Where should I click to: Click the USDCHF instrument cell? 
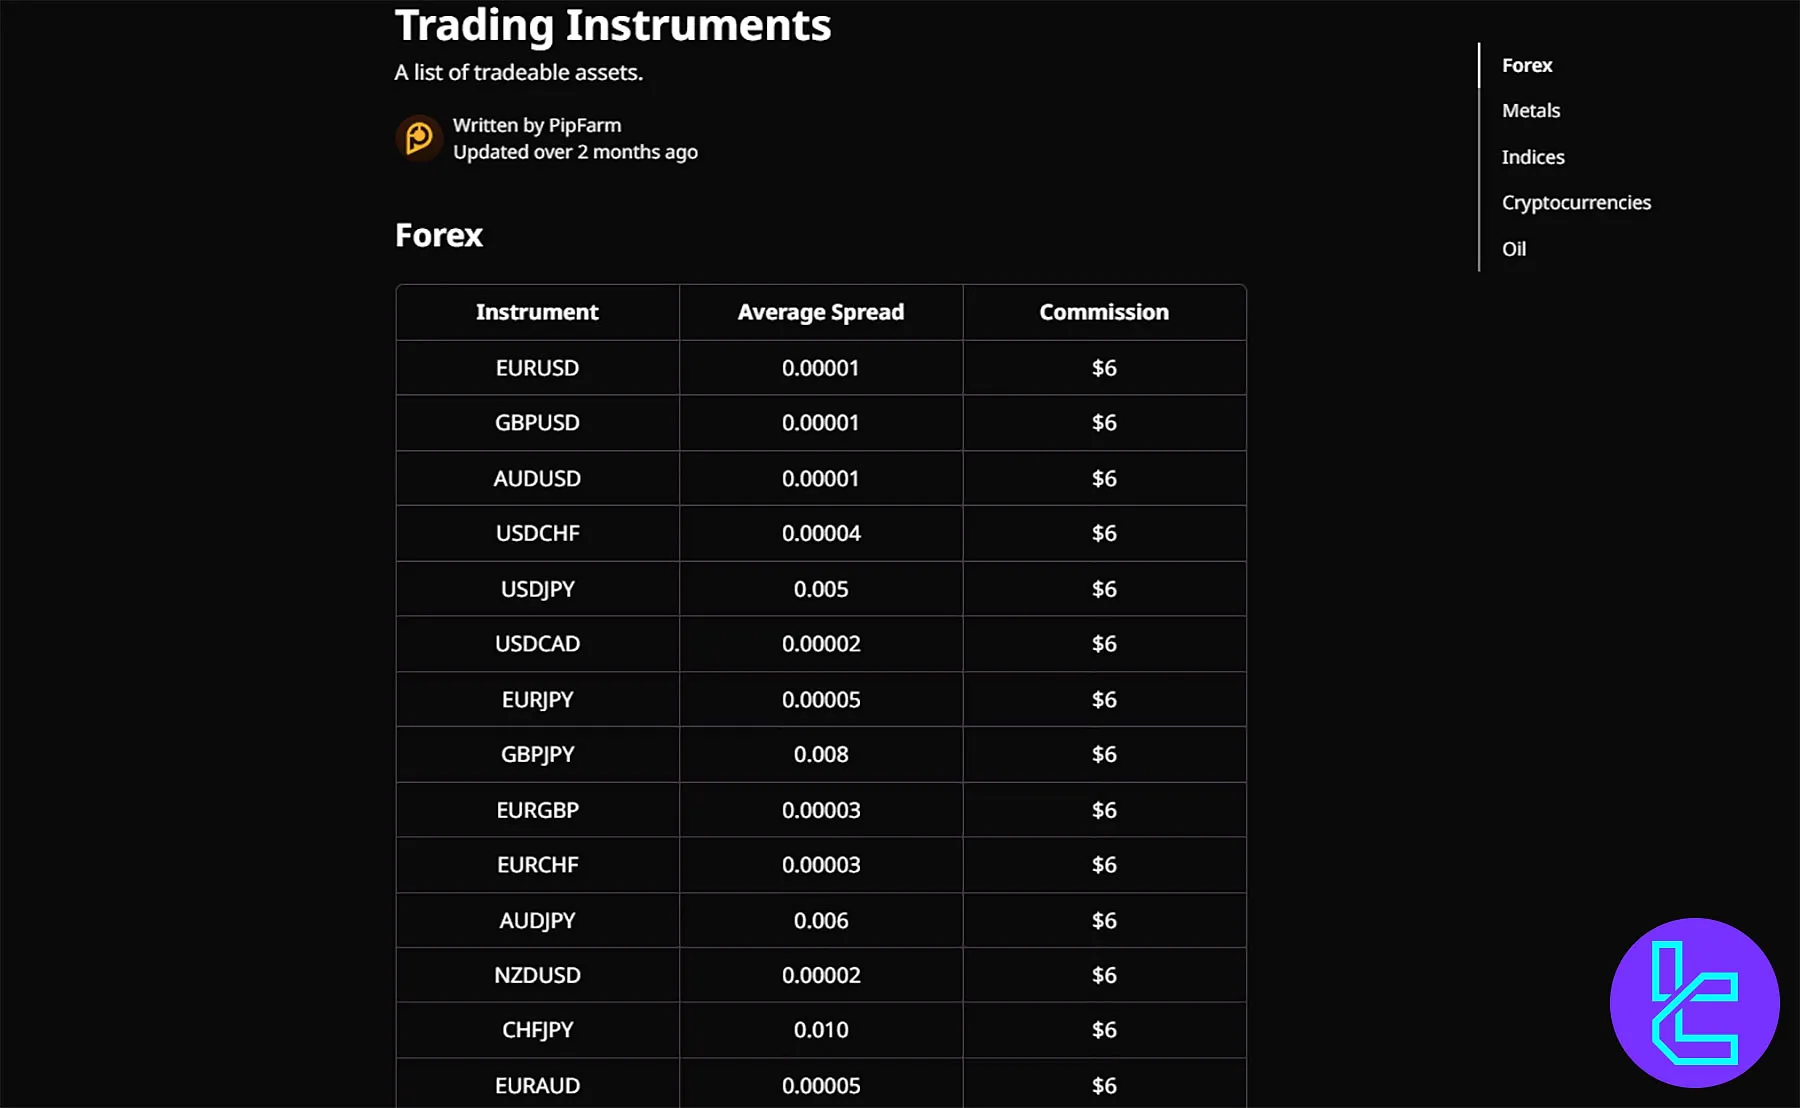tap(537, 534)
